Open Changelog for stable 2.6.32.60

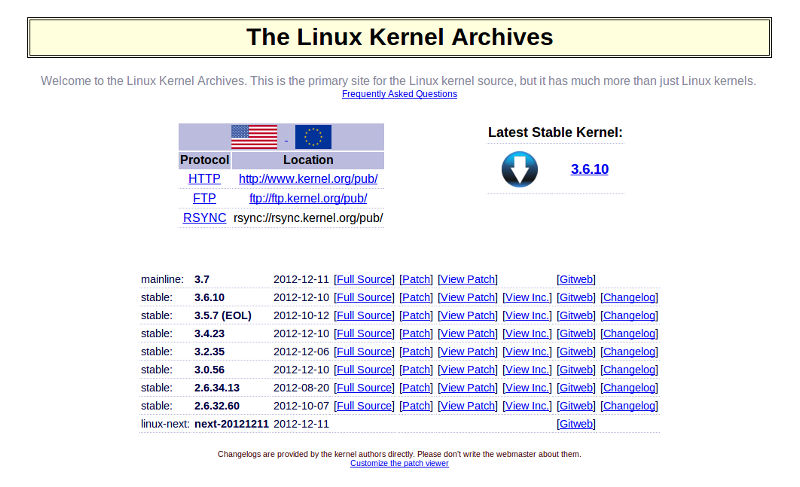(x=630, y=406)
